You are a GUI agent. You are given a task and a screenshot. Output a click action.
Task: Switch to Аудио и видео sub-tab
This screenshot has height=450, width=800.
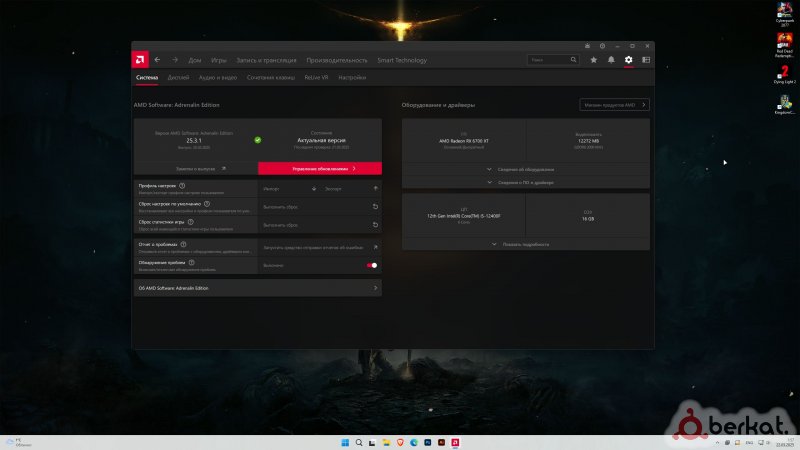(218, 78)
